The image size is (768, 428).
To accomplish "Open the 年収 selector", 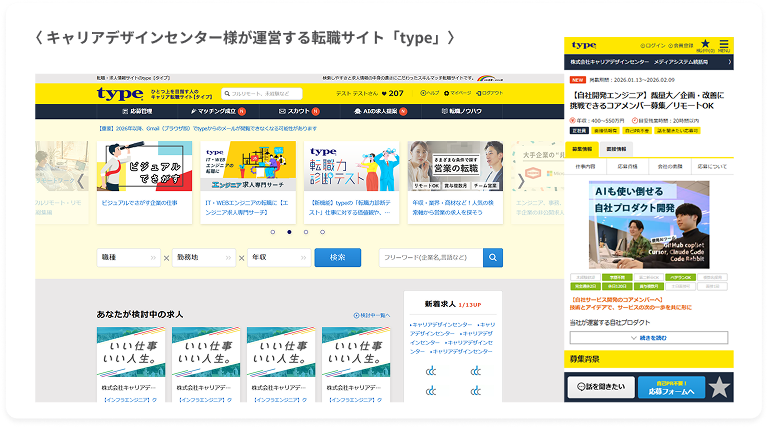I will click(x=279, y=258).
